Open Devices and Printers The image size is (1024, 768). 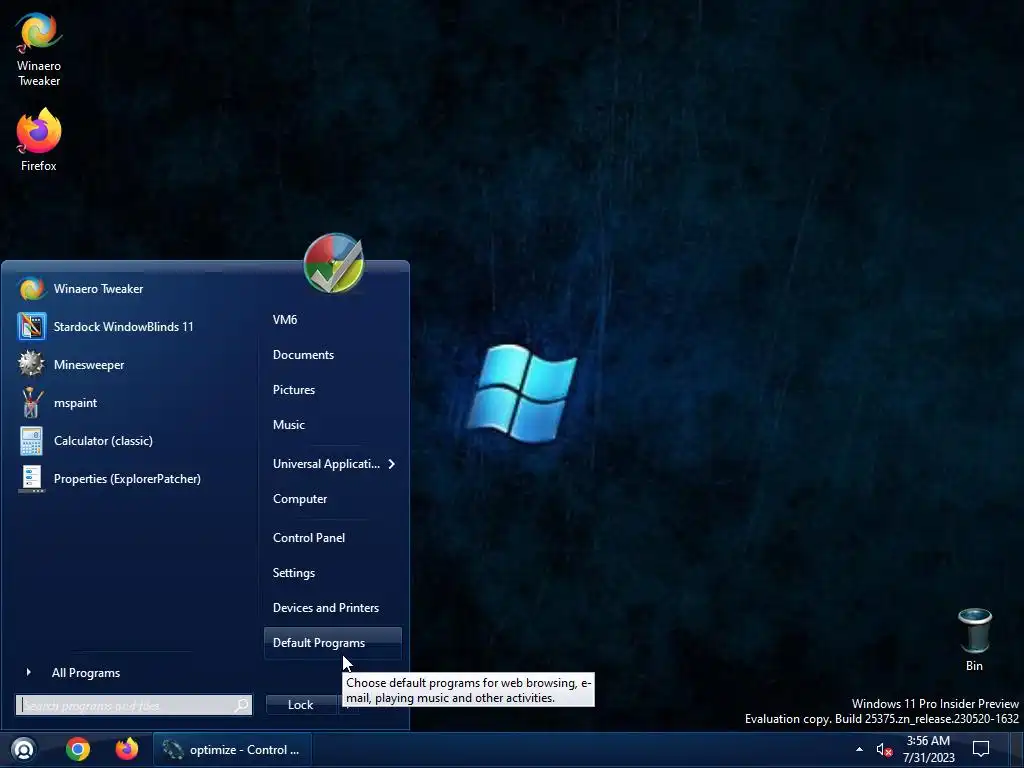coord(332,608)
